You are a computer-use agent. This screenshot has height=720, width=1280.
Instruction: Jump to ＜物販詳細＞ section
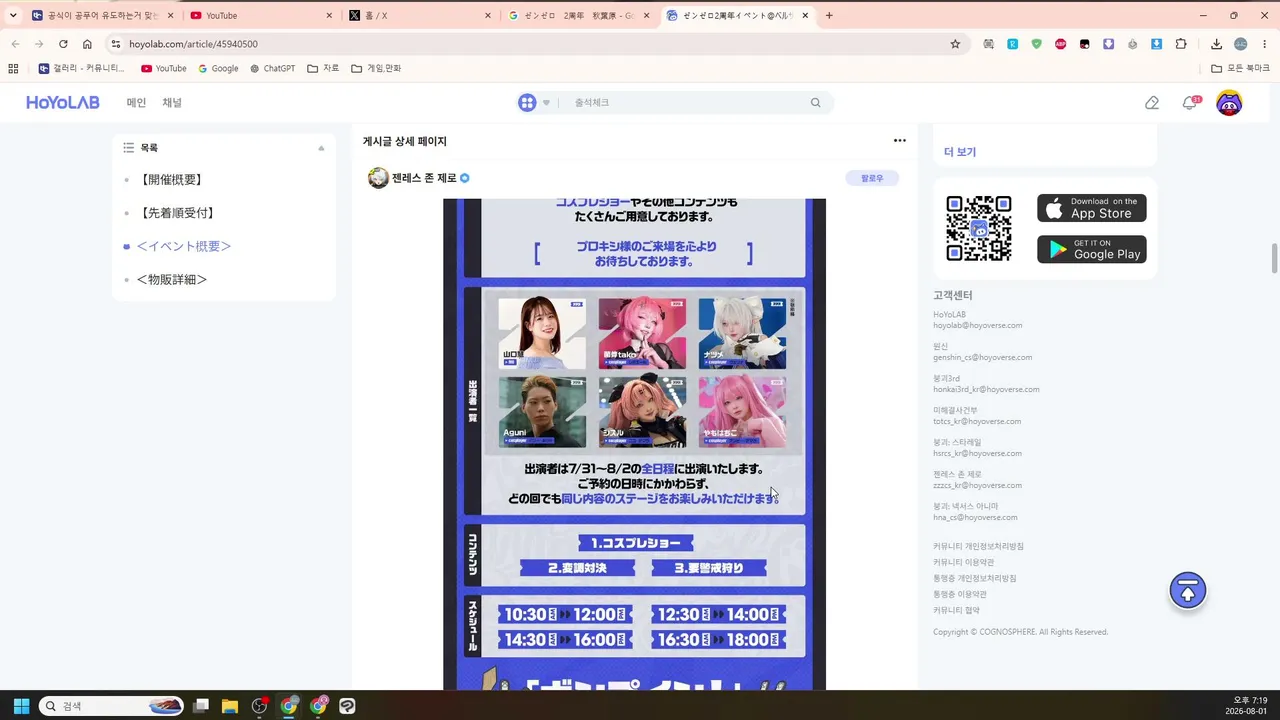click(172, 280)
